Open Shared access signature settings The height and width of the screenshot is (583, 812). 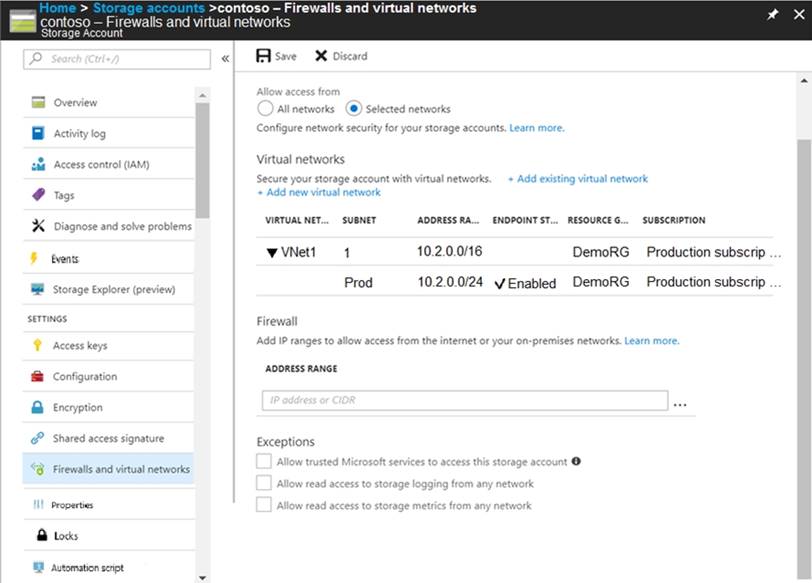click(x=109, y=439)
